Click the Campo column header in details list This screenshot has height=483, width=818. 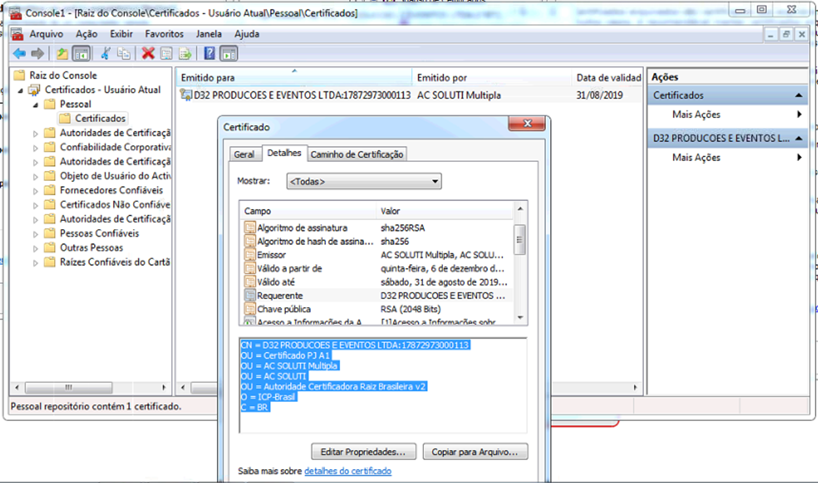pos(308,211)
